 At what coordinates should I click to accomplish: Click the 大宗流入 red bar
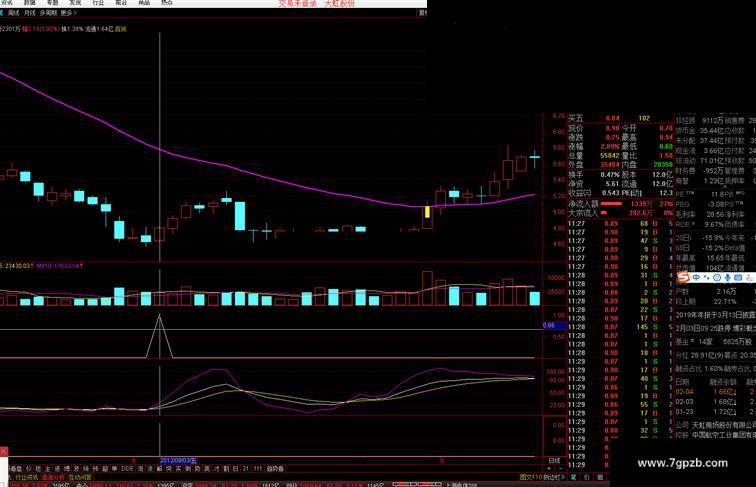click(x=604, y=213)
